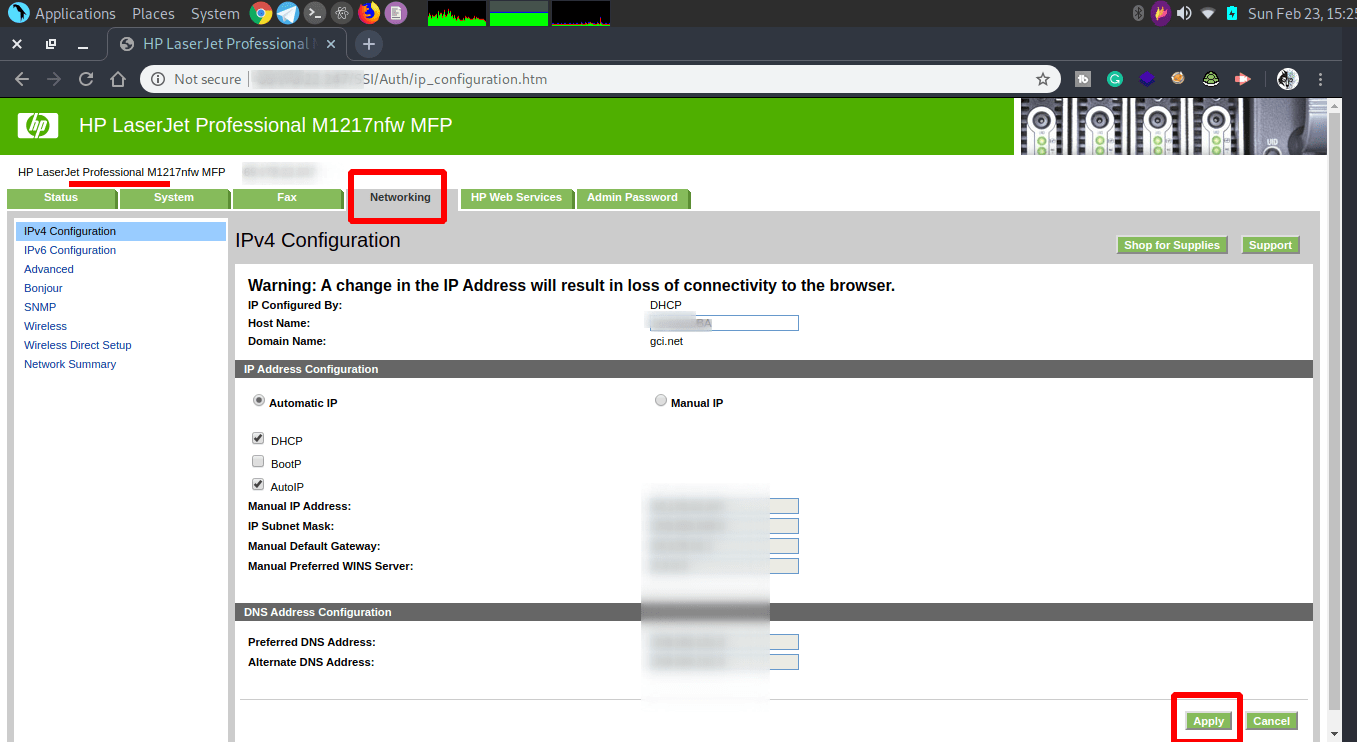1357x742 pixels.
Task: Open the red video-arrow extension
Action: click(x=1242, y=79)
